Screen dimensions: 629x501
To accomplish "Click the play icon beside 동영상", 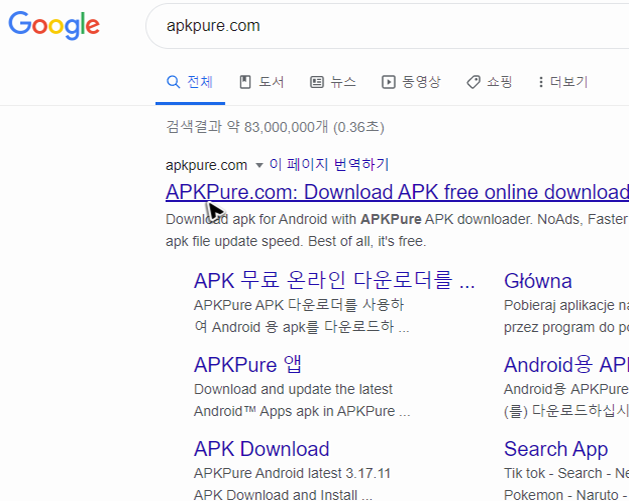I will tap(388, 82).
